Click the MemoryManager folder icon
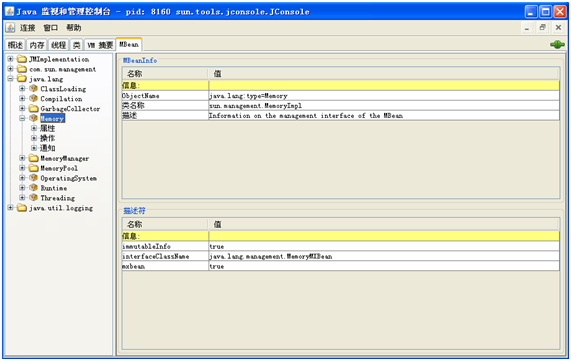Screen dimensions: 571x361 click(x=34, y=158)
